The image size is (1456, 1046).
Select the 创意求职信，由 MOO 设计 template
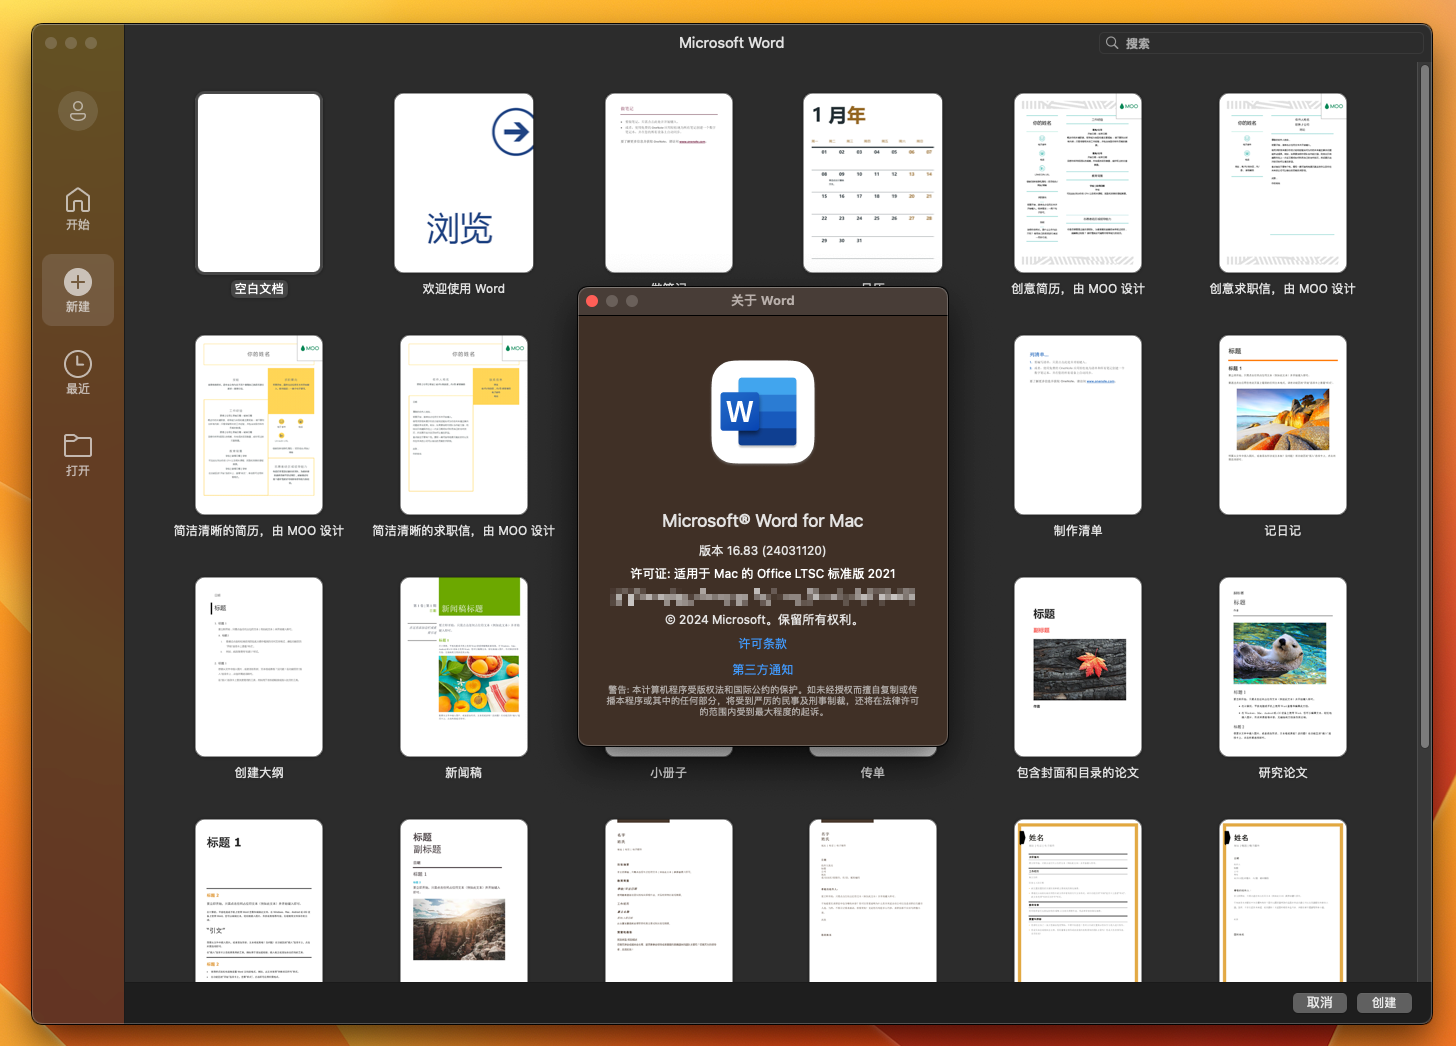coord(1283,183)
